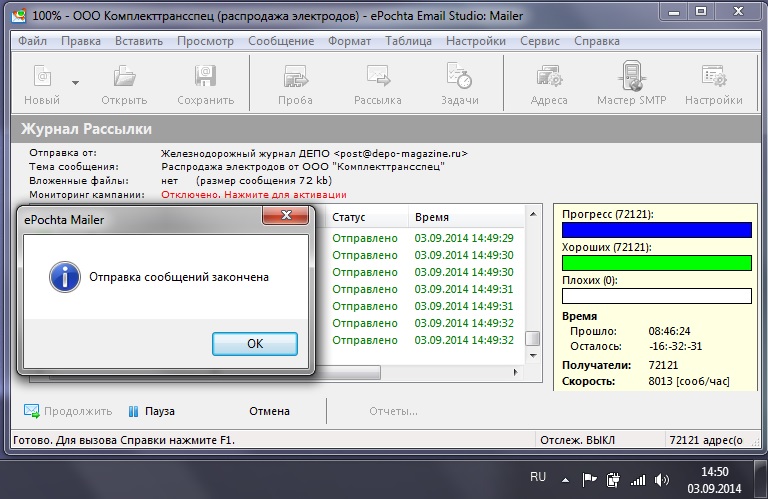Select log row with time 14:49:31 first

tap(423, 289)
